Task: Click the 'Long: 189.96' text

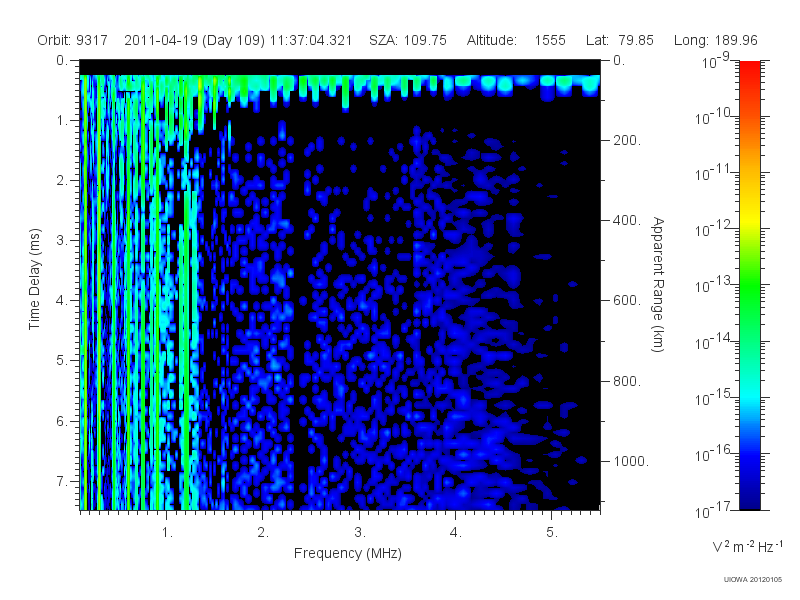Action: 715,40
